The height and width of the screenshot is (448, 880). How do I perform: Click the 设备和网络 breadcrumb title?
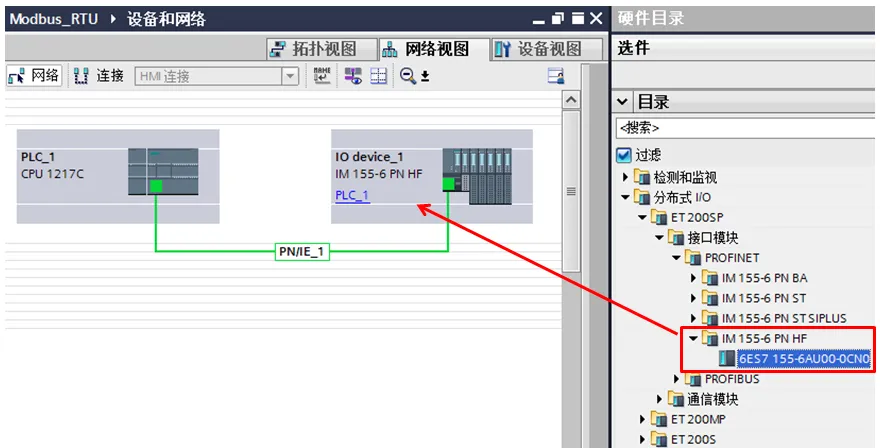tap(166, 19)
